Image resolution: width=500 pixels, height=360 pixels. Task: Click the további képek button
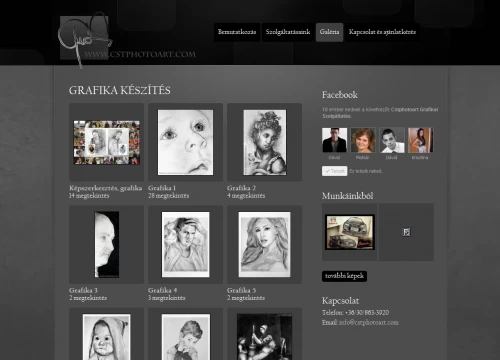pos(344,276)
